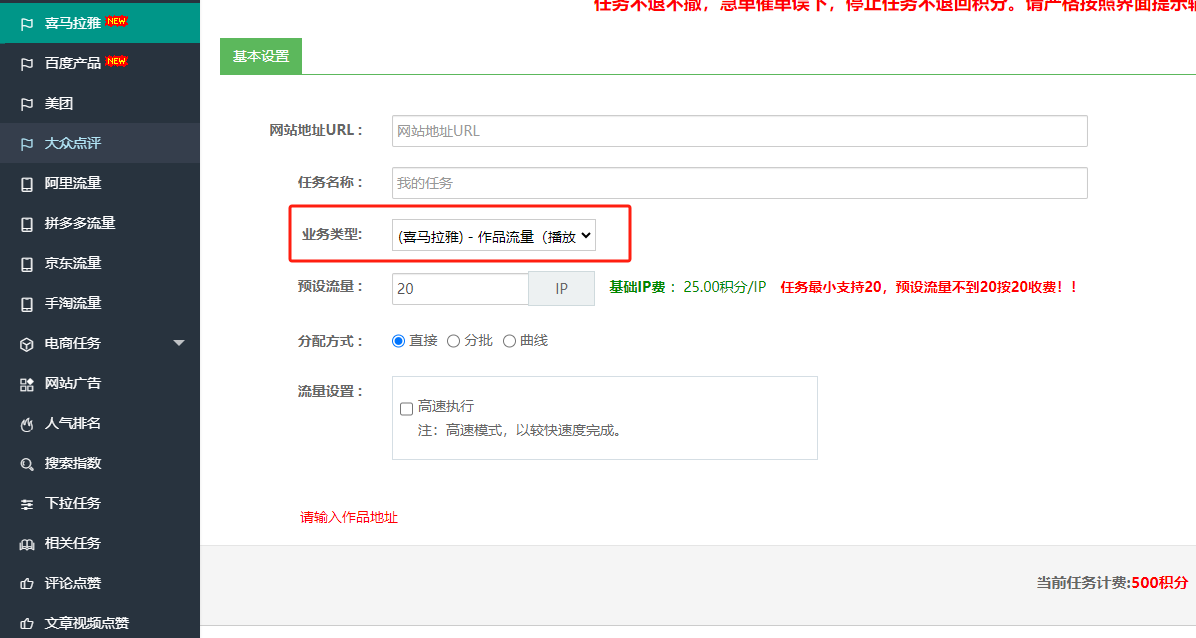Select the 直接 radio option

(398, 341)
